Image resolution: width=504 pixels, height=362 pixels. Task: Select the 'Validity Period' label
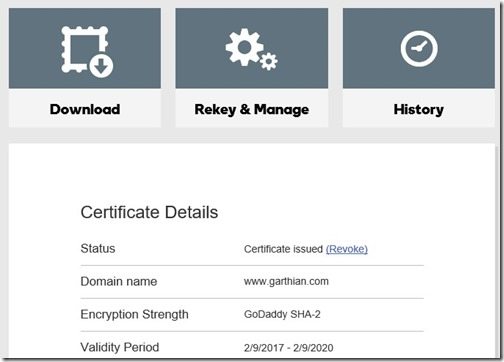pos(120,347)
